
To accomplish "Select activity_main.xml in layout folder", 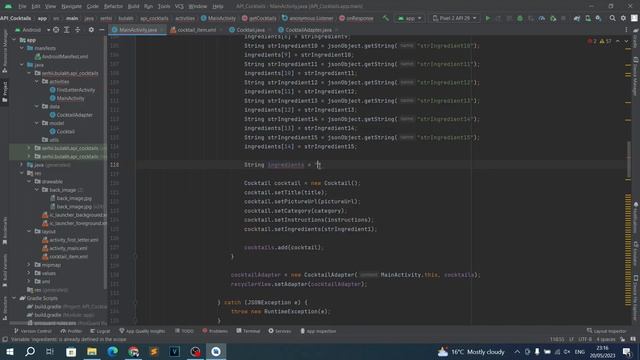I will tap(65, 248).
